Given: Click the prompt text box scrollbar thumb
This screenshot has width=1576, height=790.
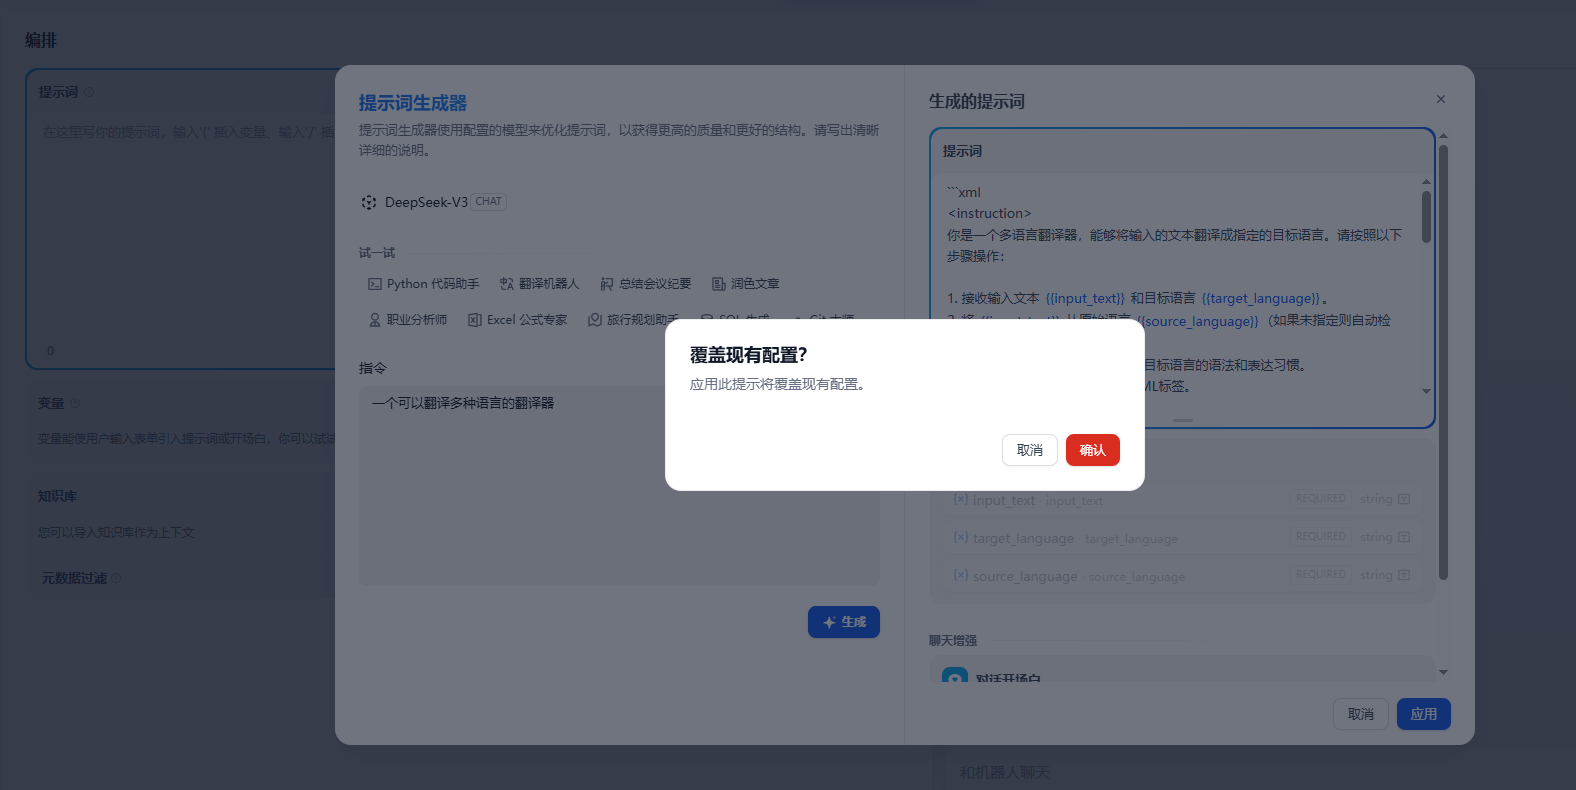Looking at the screenshot, I should [1426, 216].
